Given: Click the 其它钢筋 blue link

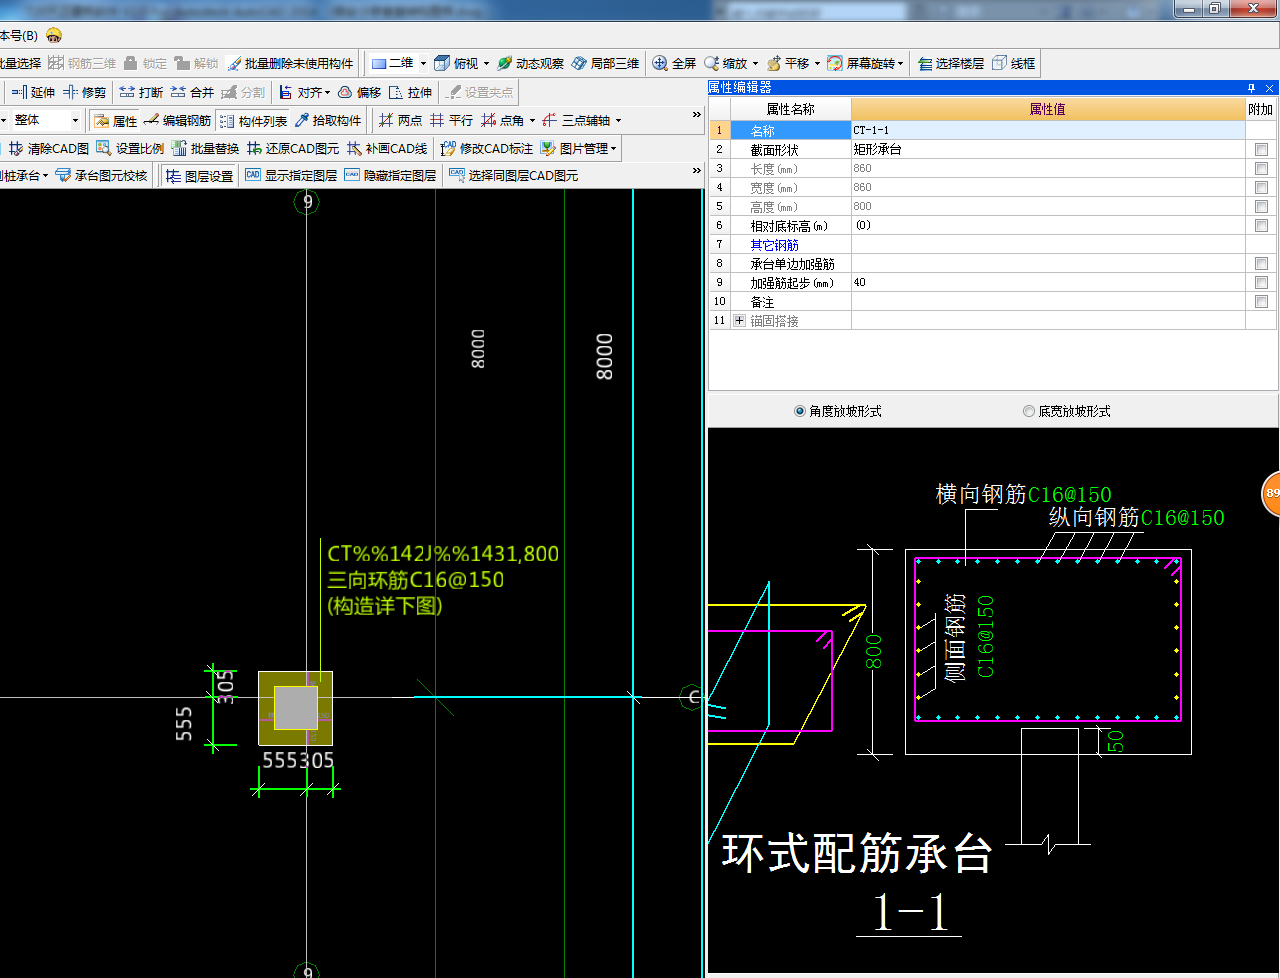Looking at the screenshot, I should [x=774, y=244].
